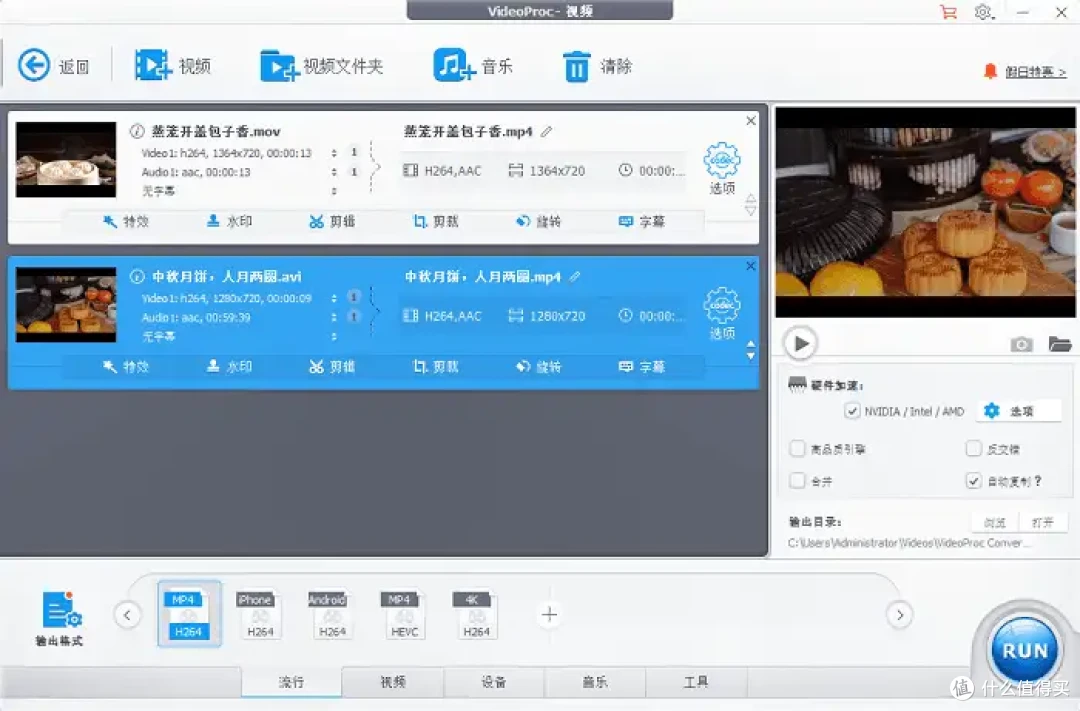
Task: Clear the list with the 清除 trash icon
Action: click(577, 67)
